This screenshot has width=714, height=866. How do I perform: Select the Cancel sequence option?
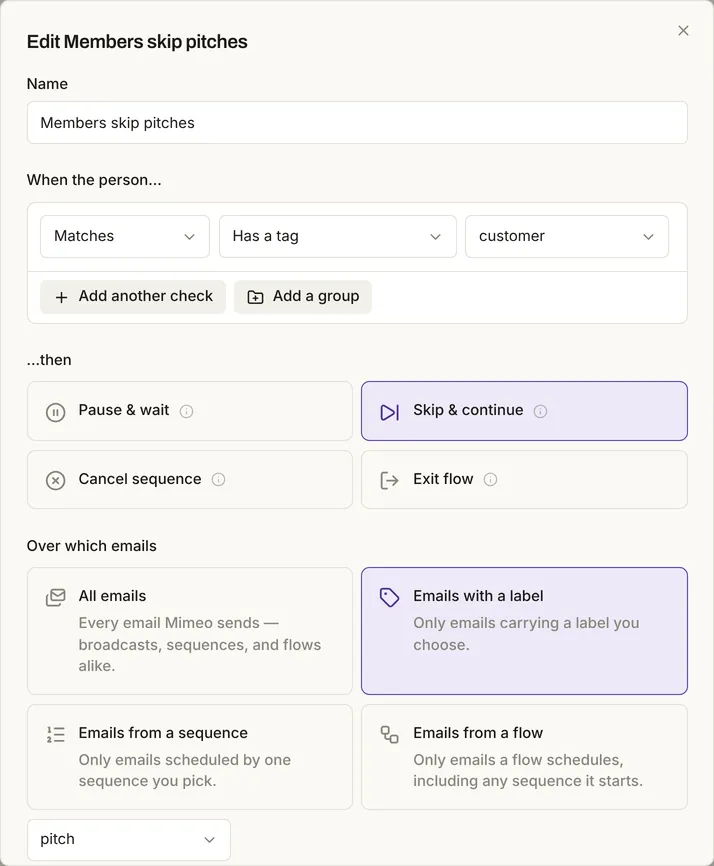(189, 479)
